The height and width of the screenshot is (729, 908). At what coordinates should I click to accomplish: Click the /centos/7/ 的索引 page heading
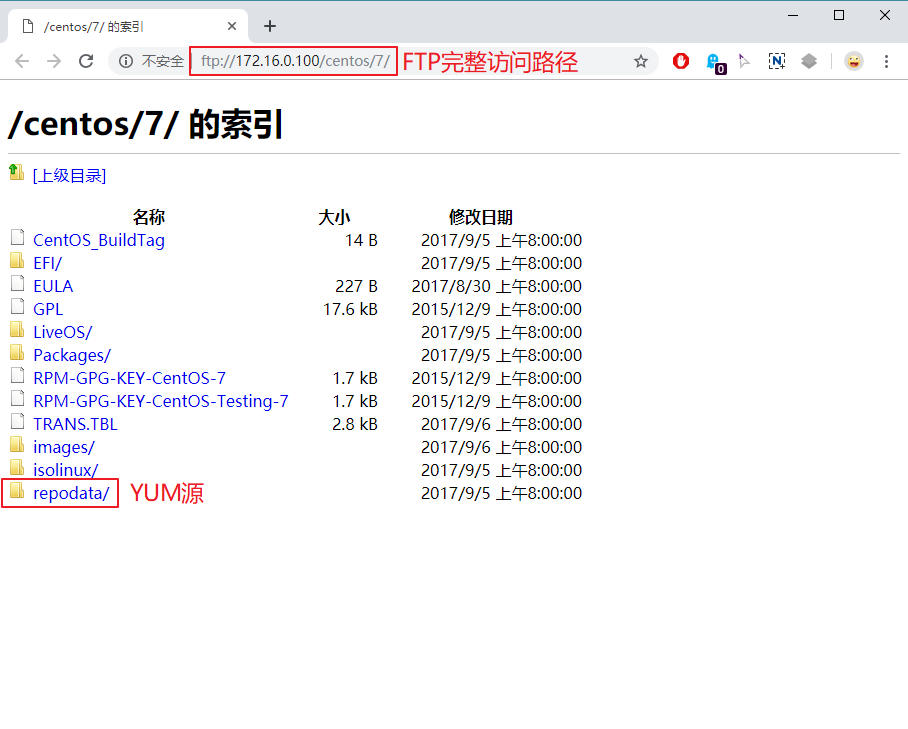(x=145, y=124)
